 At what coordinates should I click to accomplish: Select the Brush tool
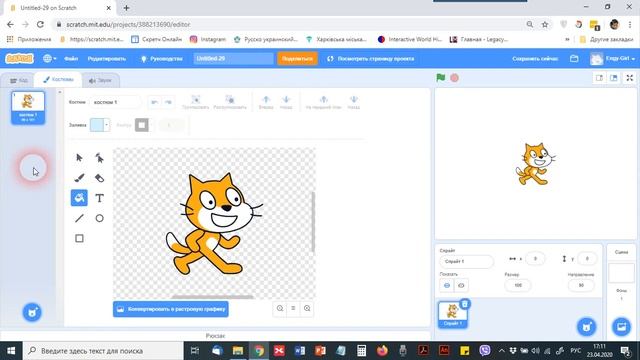pos(79,178)
